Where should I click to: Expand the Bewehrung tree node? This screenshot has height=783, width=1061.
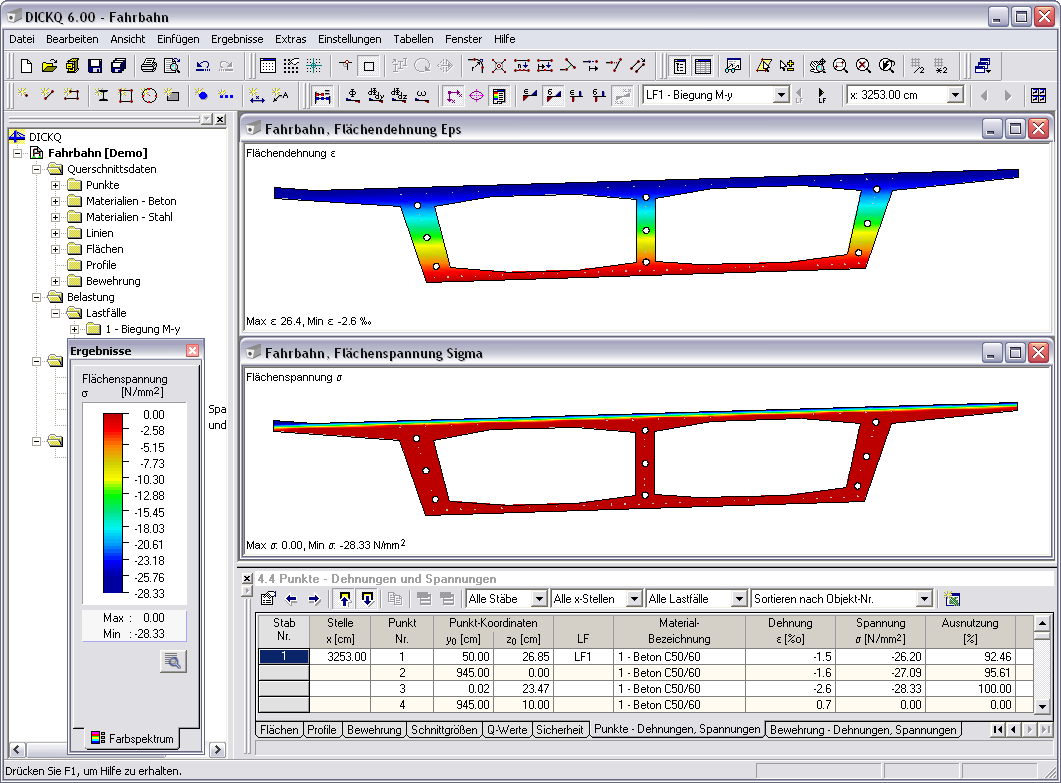(55, 281)
